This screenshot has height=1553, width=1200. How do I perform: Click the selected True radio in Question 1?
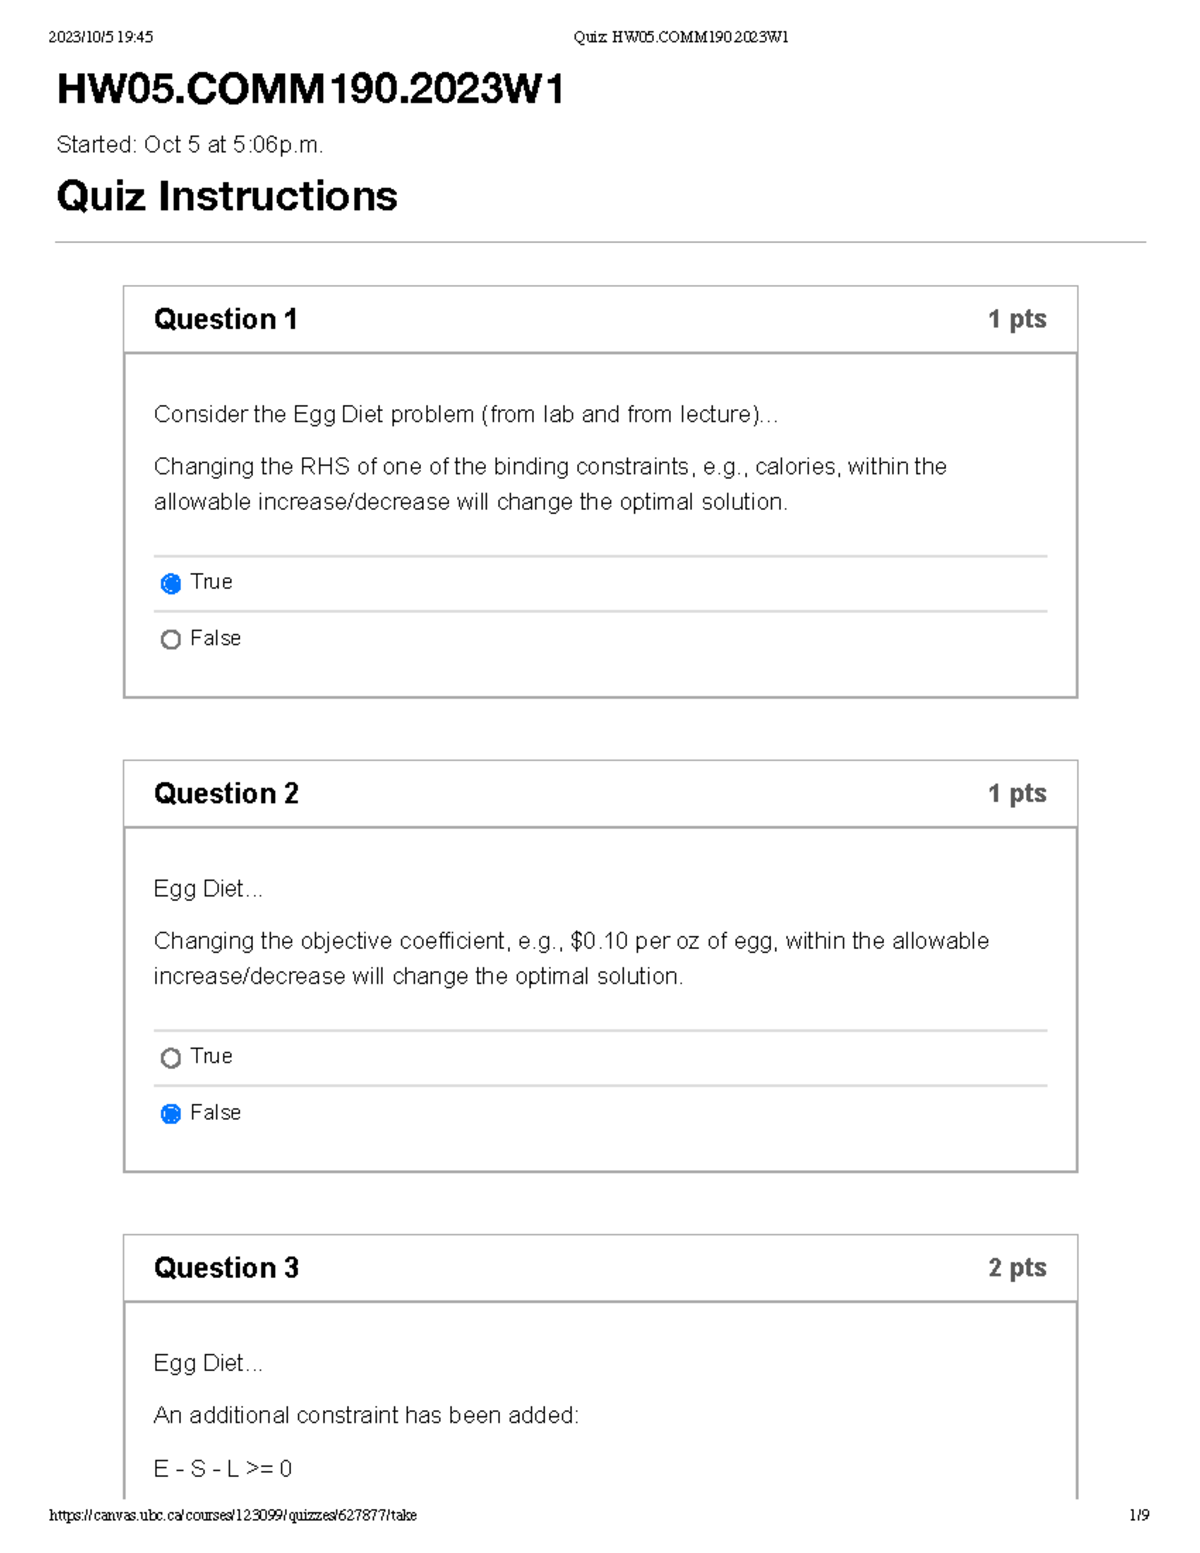click(171, 582)
